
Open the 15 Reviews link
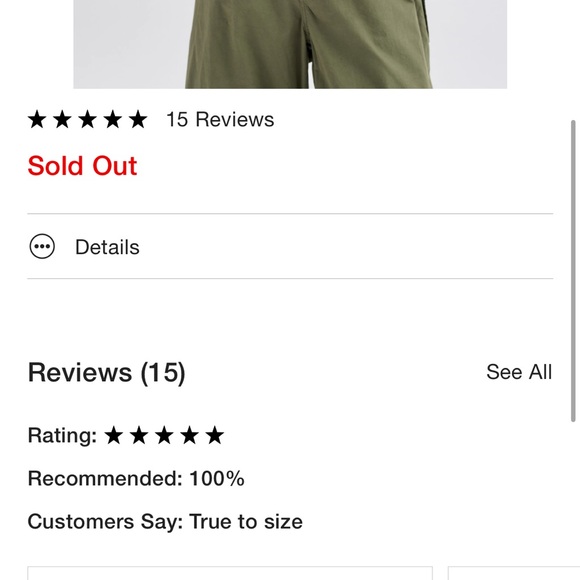pyautogui.click(x=220, y=119)
